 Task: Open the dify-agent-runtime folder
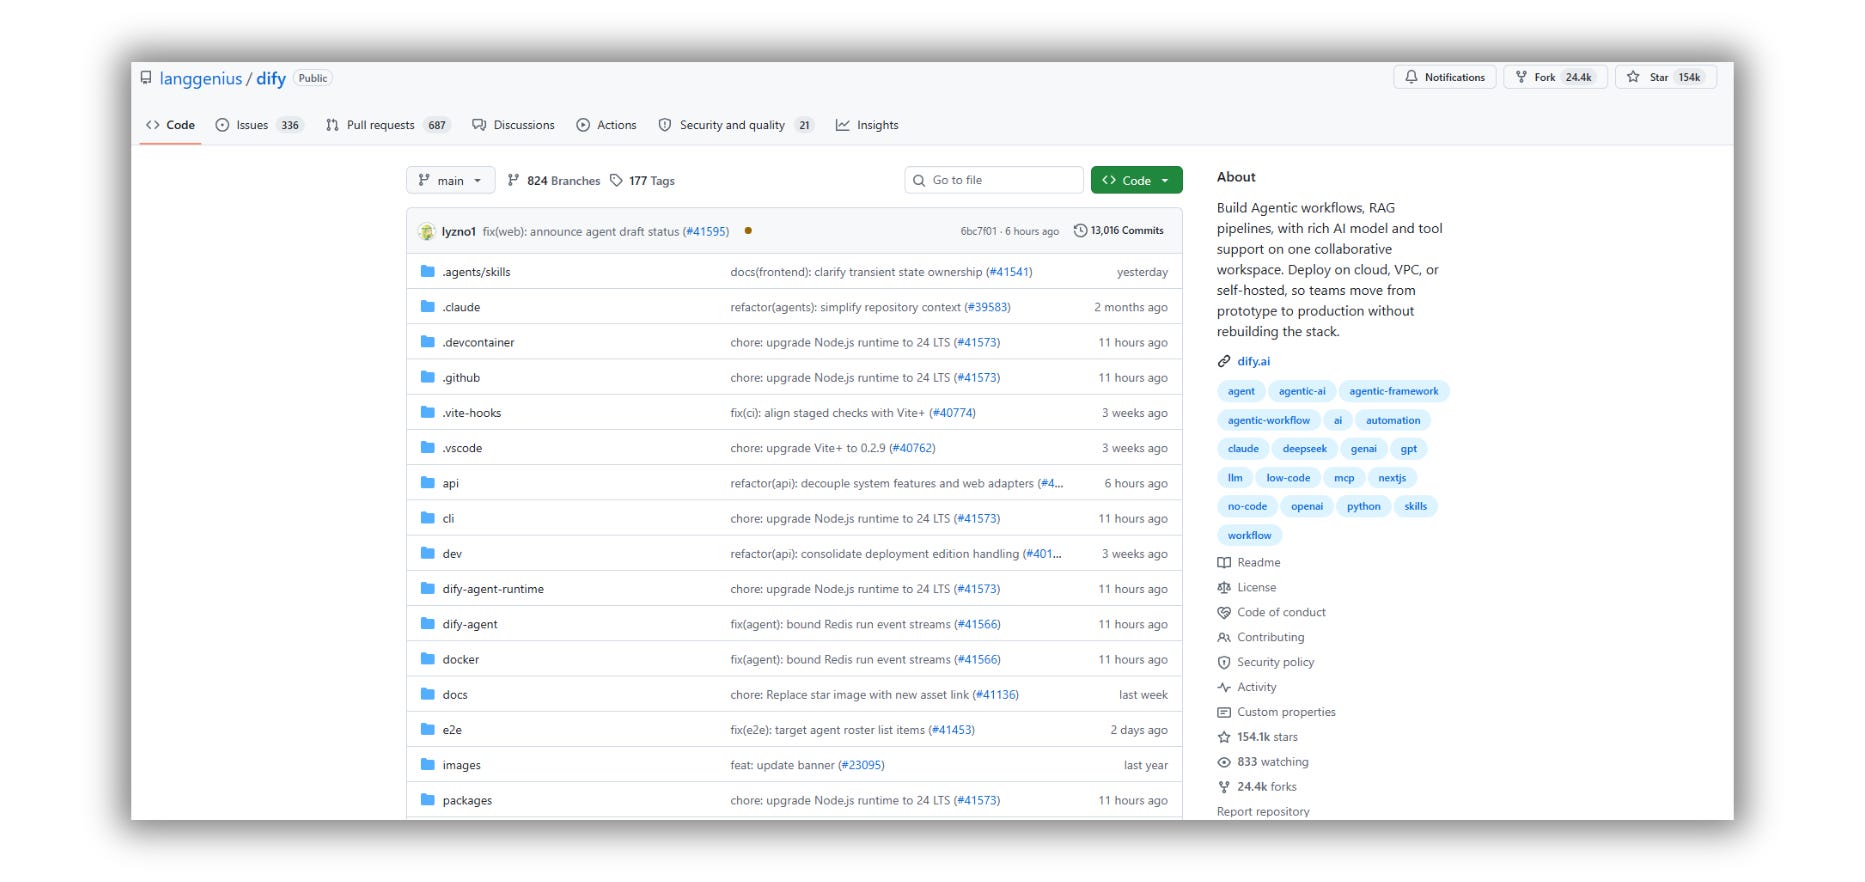pos(493,589)
